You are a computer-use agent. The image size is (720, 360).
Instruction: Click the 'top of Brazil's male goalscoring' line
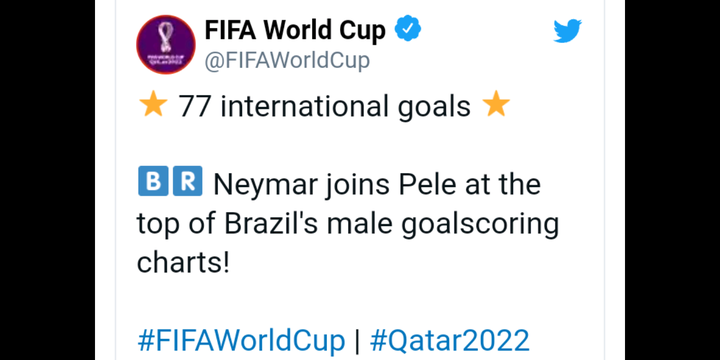348,225
